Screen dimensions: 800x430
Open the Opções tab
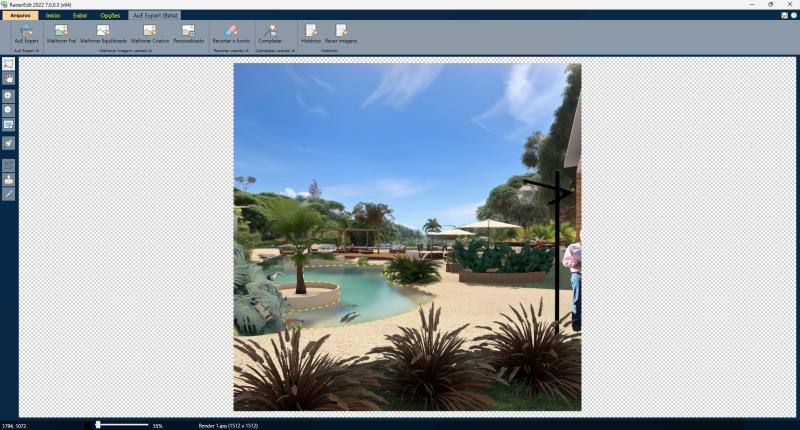pos(110,16)
